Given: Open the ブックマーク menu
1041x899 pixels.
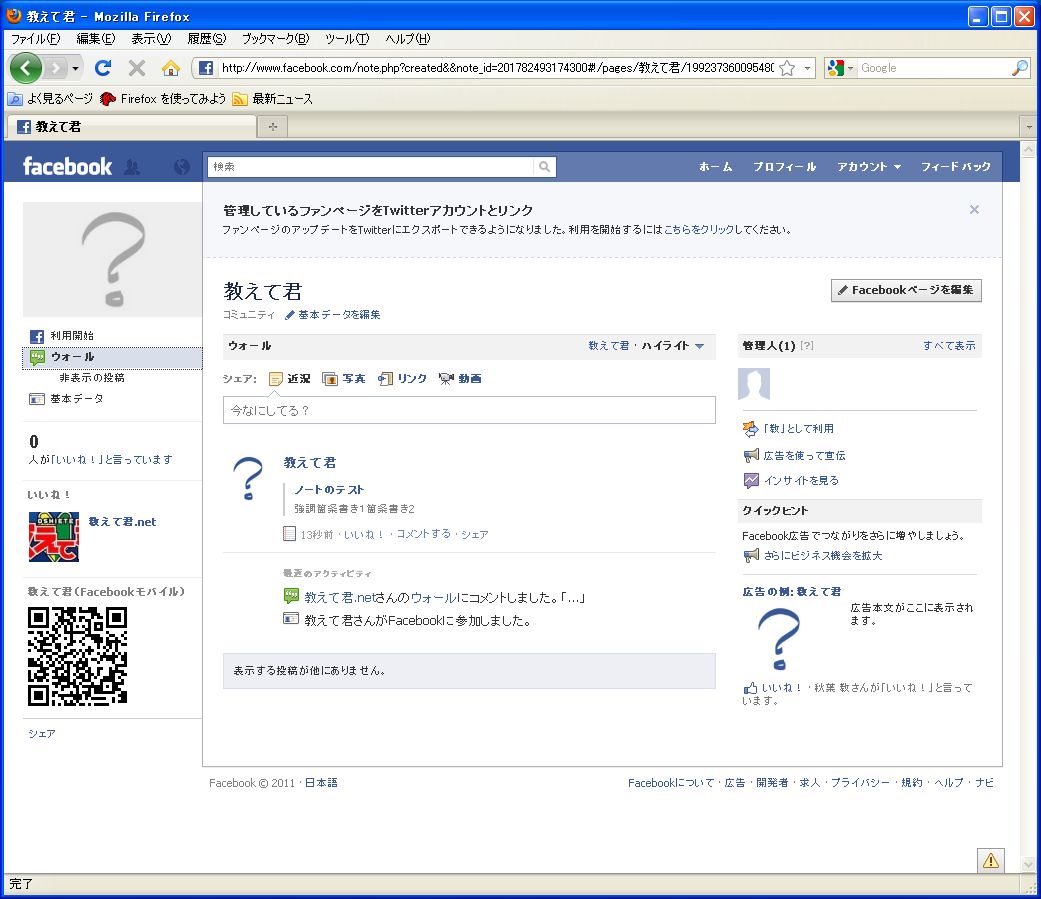Looking at the screenshot, I should 275,39.
